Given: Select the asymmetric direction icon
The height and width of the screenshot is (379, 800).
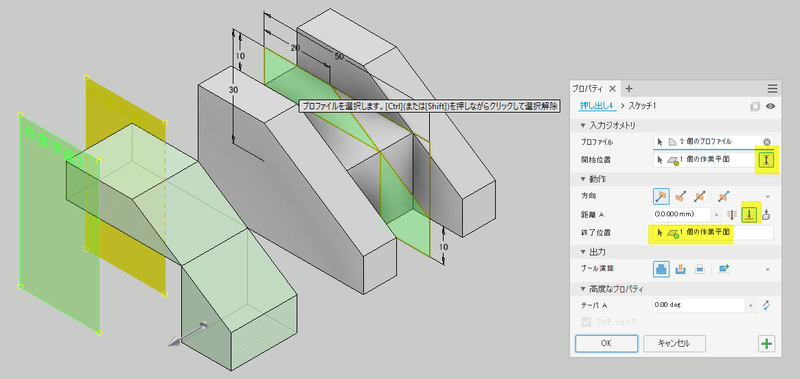Looking at the screenshot, I should pyautogui.click(x=722, y=196).
